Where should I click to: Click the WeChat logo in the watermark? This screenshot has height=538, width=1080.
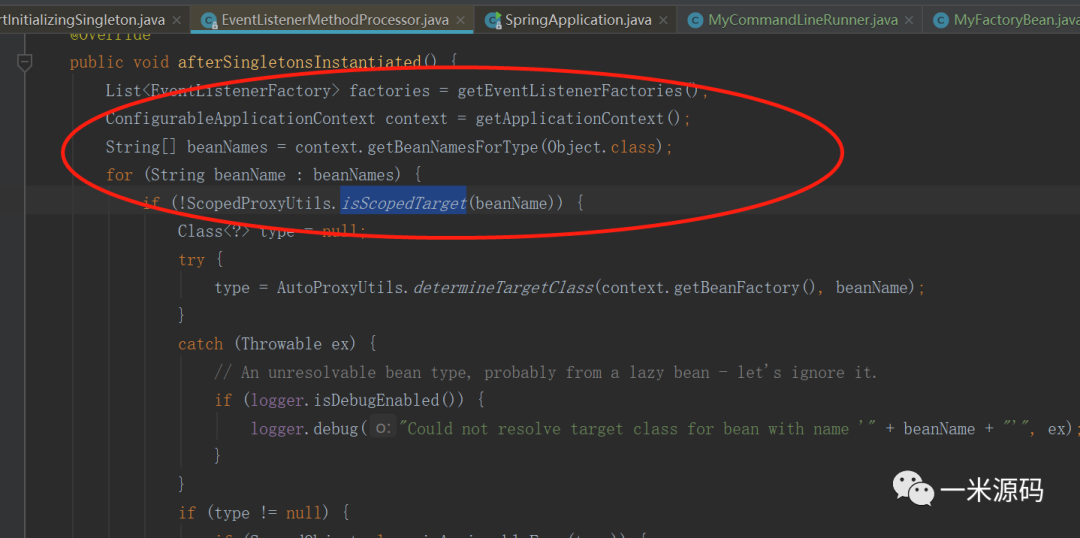(x=913, y=489)
